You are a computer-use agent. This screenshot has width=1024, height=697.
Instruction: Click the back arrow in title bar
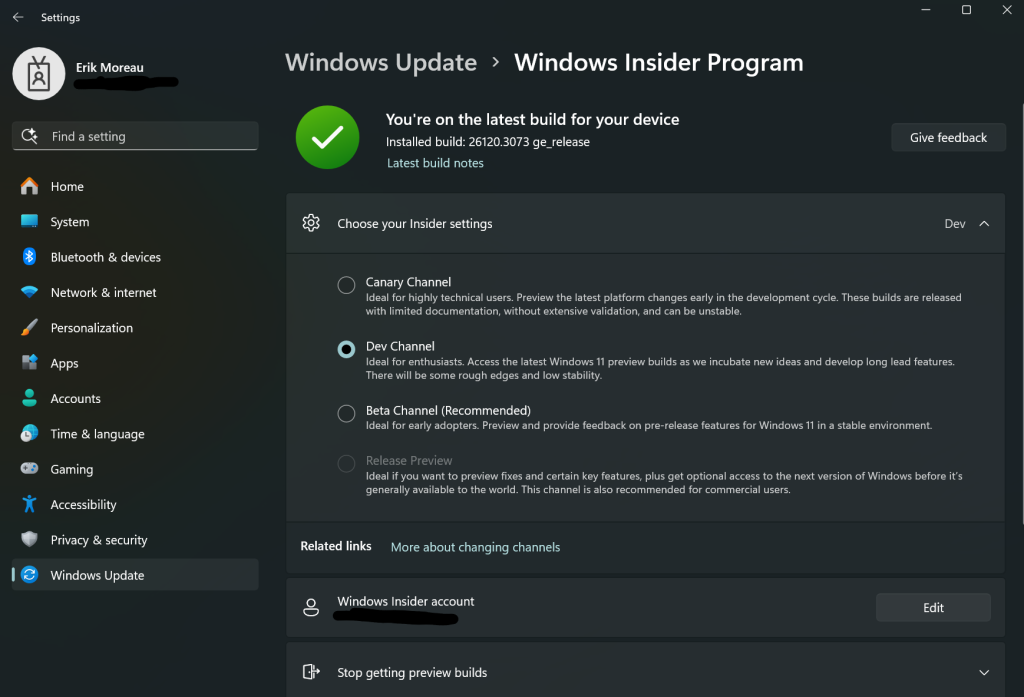click(x=18, y=17)
